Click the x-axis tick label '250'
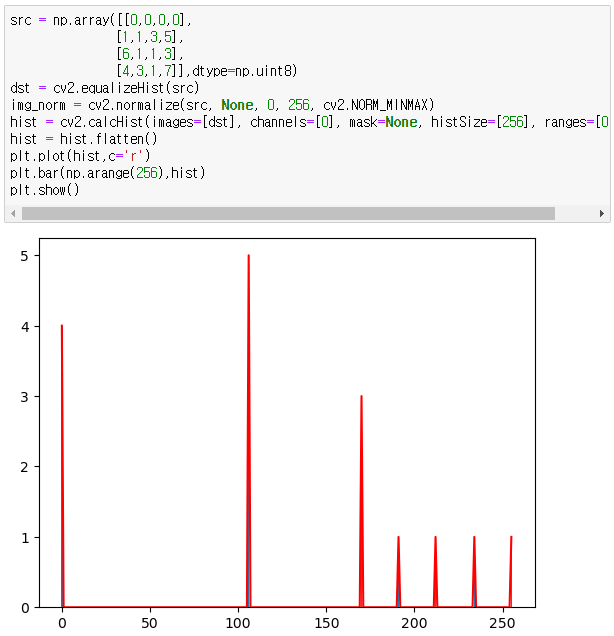614x636 pixels. coord(502,623)
